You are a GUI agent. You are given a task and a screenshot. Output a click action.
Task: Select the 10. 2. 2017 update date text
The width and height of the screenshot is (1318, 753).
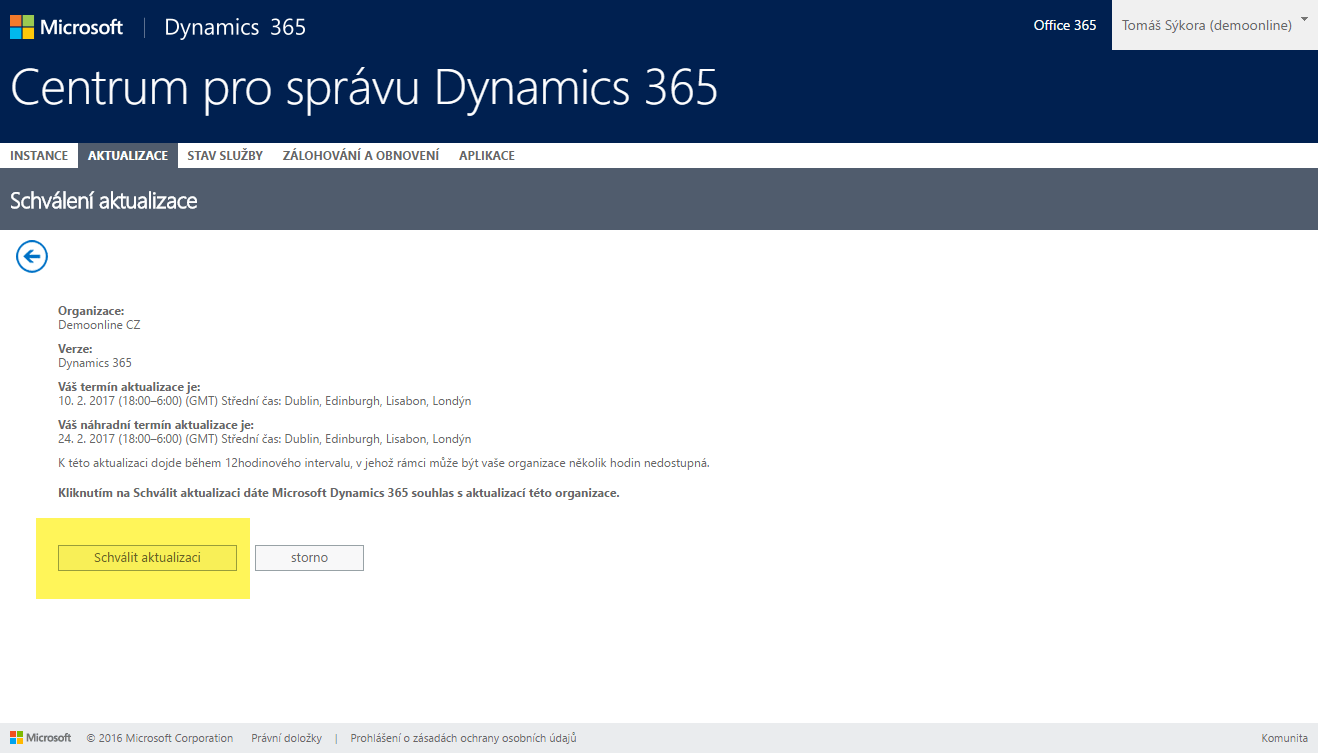pos(264,401)
